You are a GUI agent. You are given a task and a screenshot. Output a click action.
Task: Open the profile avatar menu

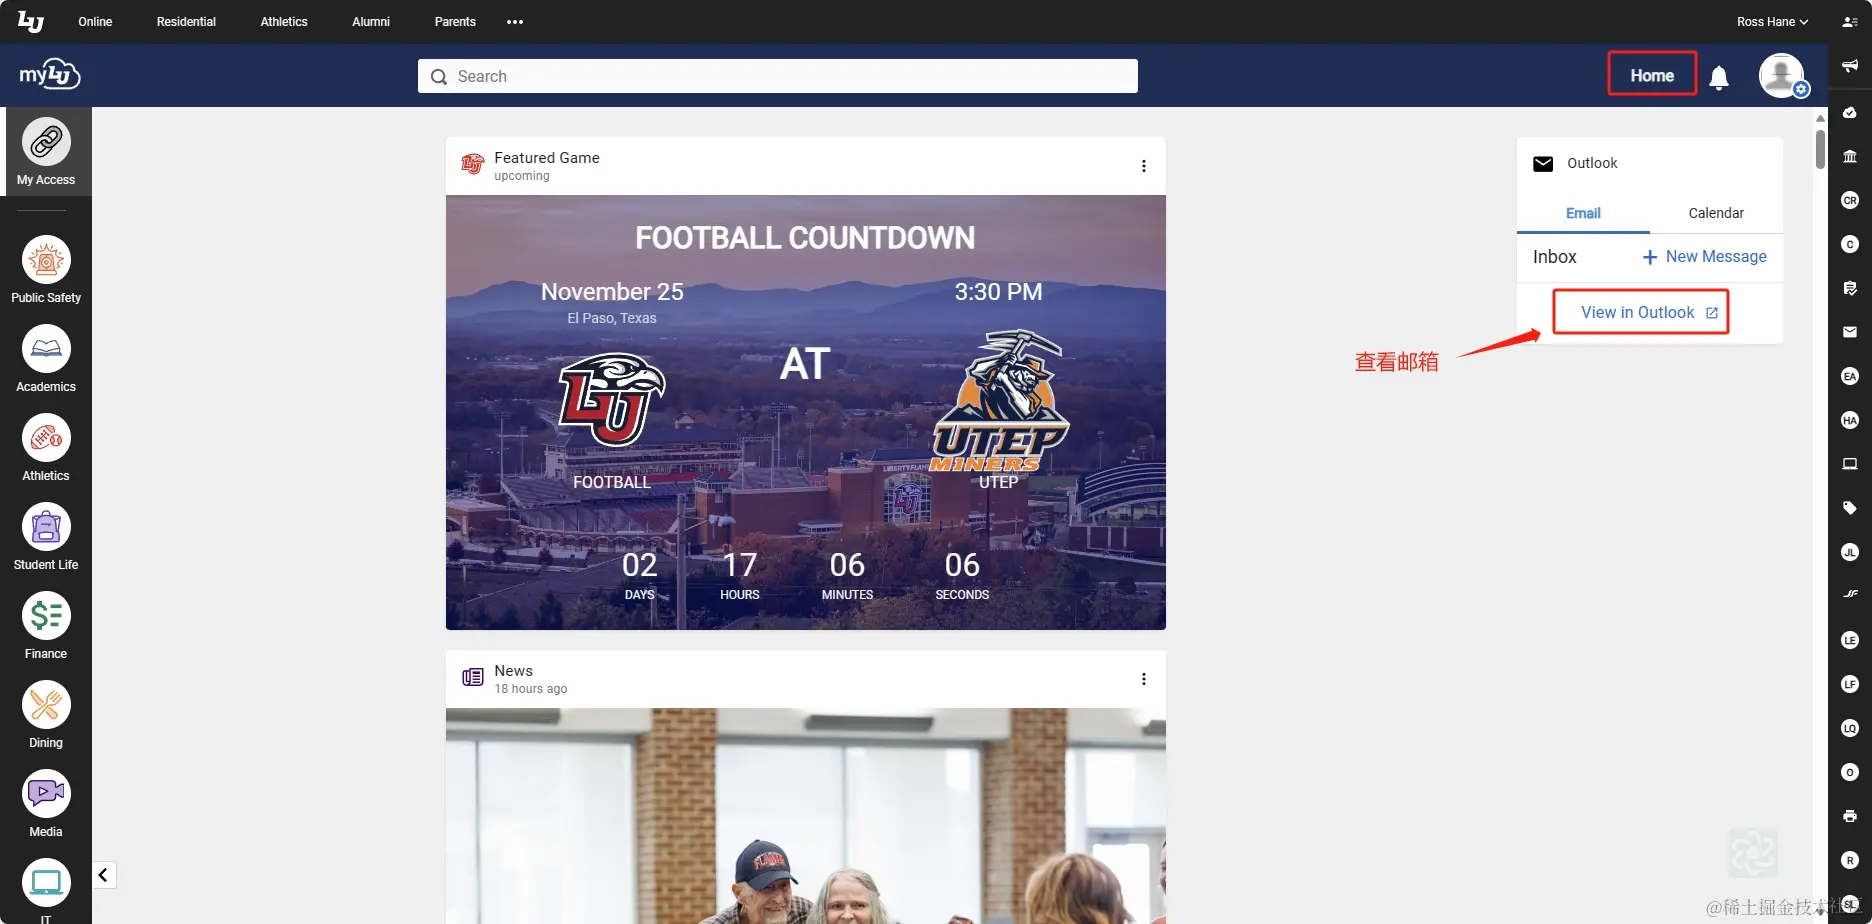point(1782,76)
